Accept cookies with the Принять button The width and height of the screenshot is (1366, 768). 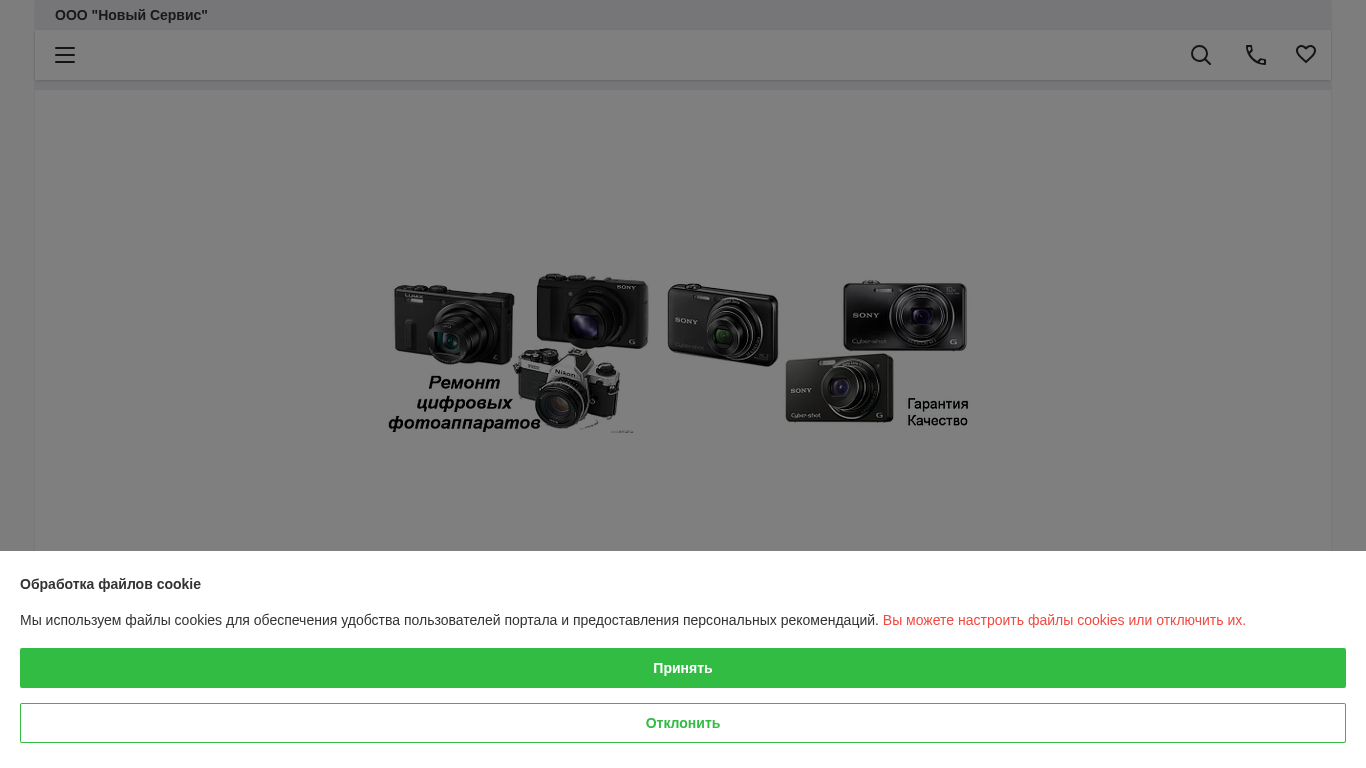[683, 668]
